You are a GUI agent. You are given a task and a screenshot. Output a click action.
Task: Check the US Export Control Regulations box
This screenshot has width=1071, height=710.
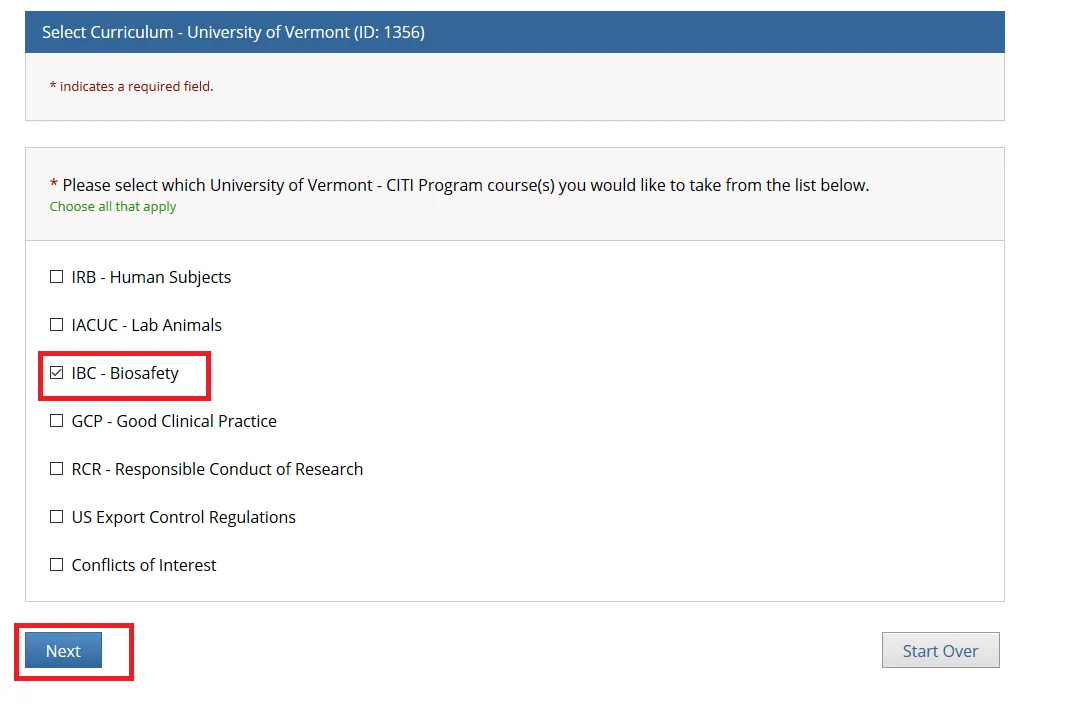[x=57, y=517]
